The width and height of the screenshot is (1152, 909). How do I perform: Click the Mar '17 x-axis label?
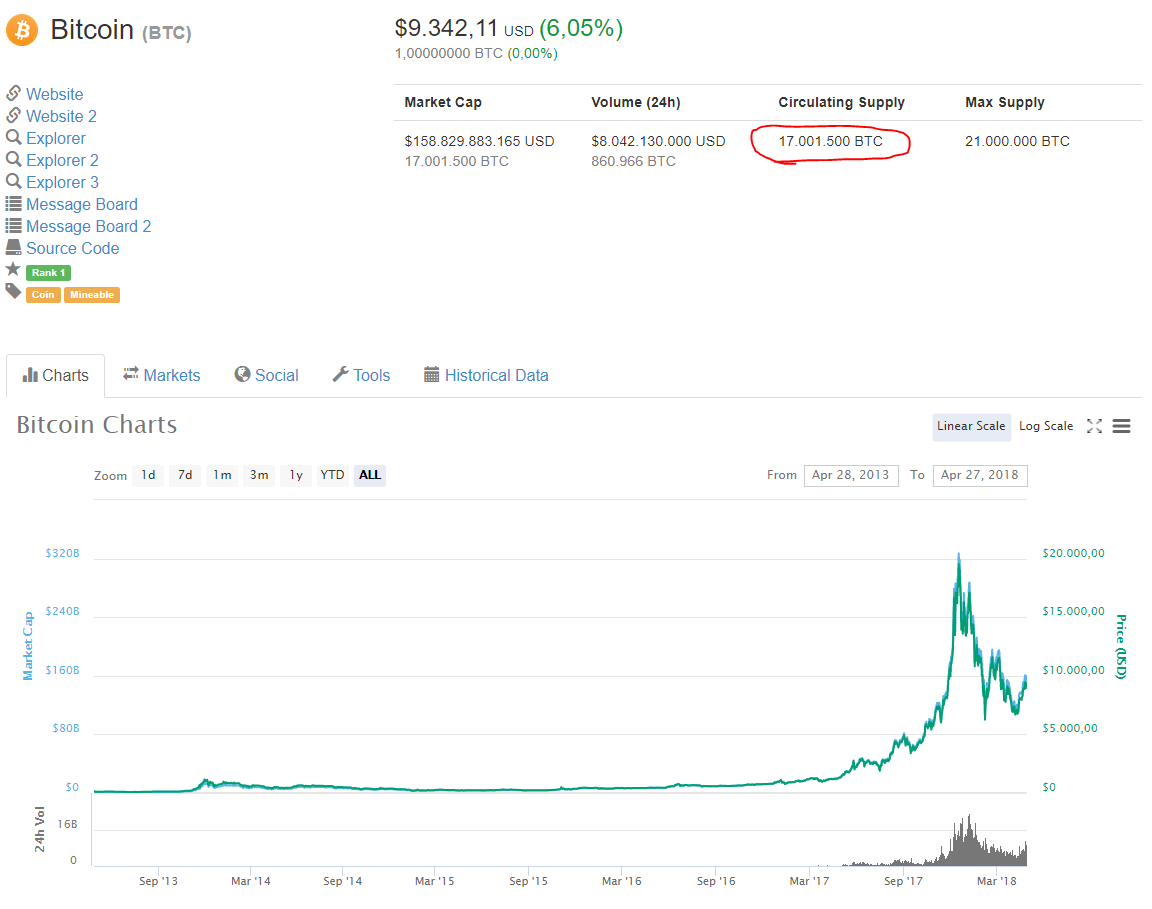[x=809, y=881]
